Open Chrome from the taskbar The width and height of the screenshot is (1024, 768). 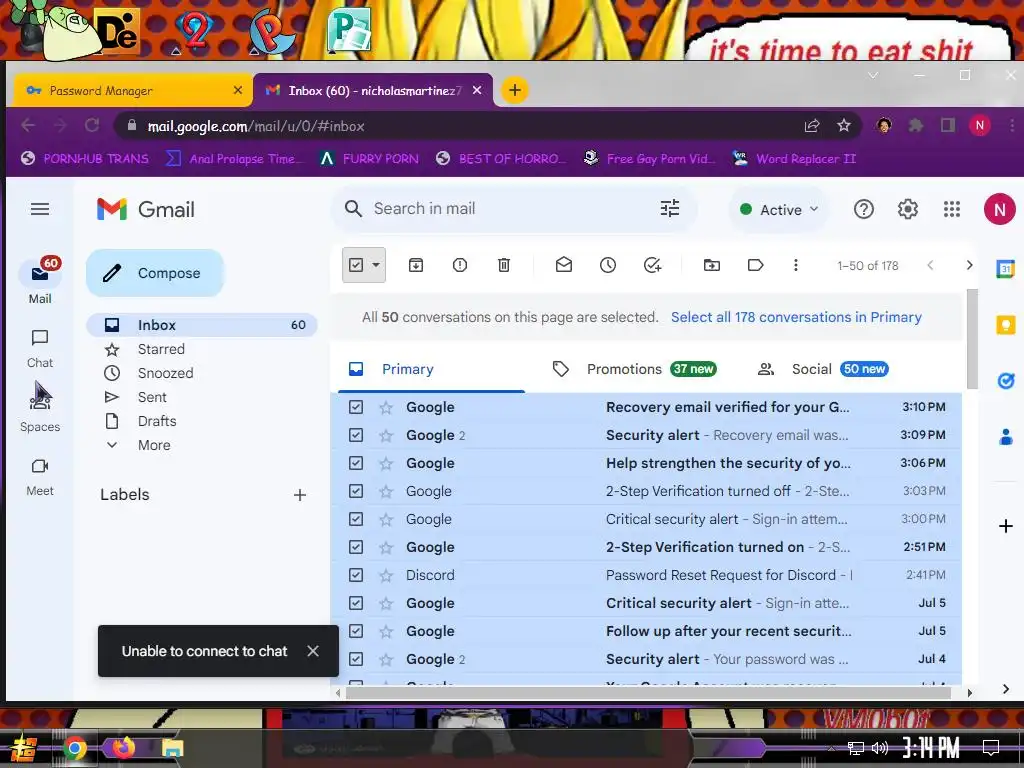74,748
